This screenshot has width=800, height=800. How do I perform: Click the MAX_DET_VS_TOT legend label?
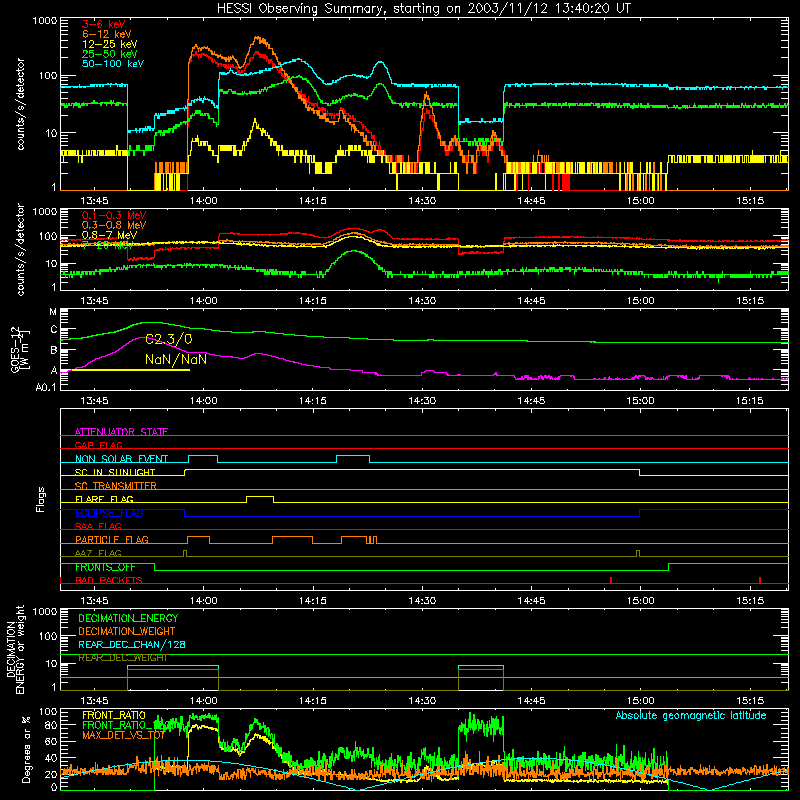click(123, 735)
